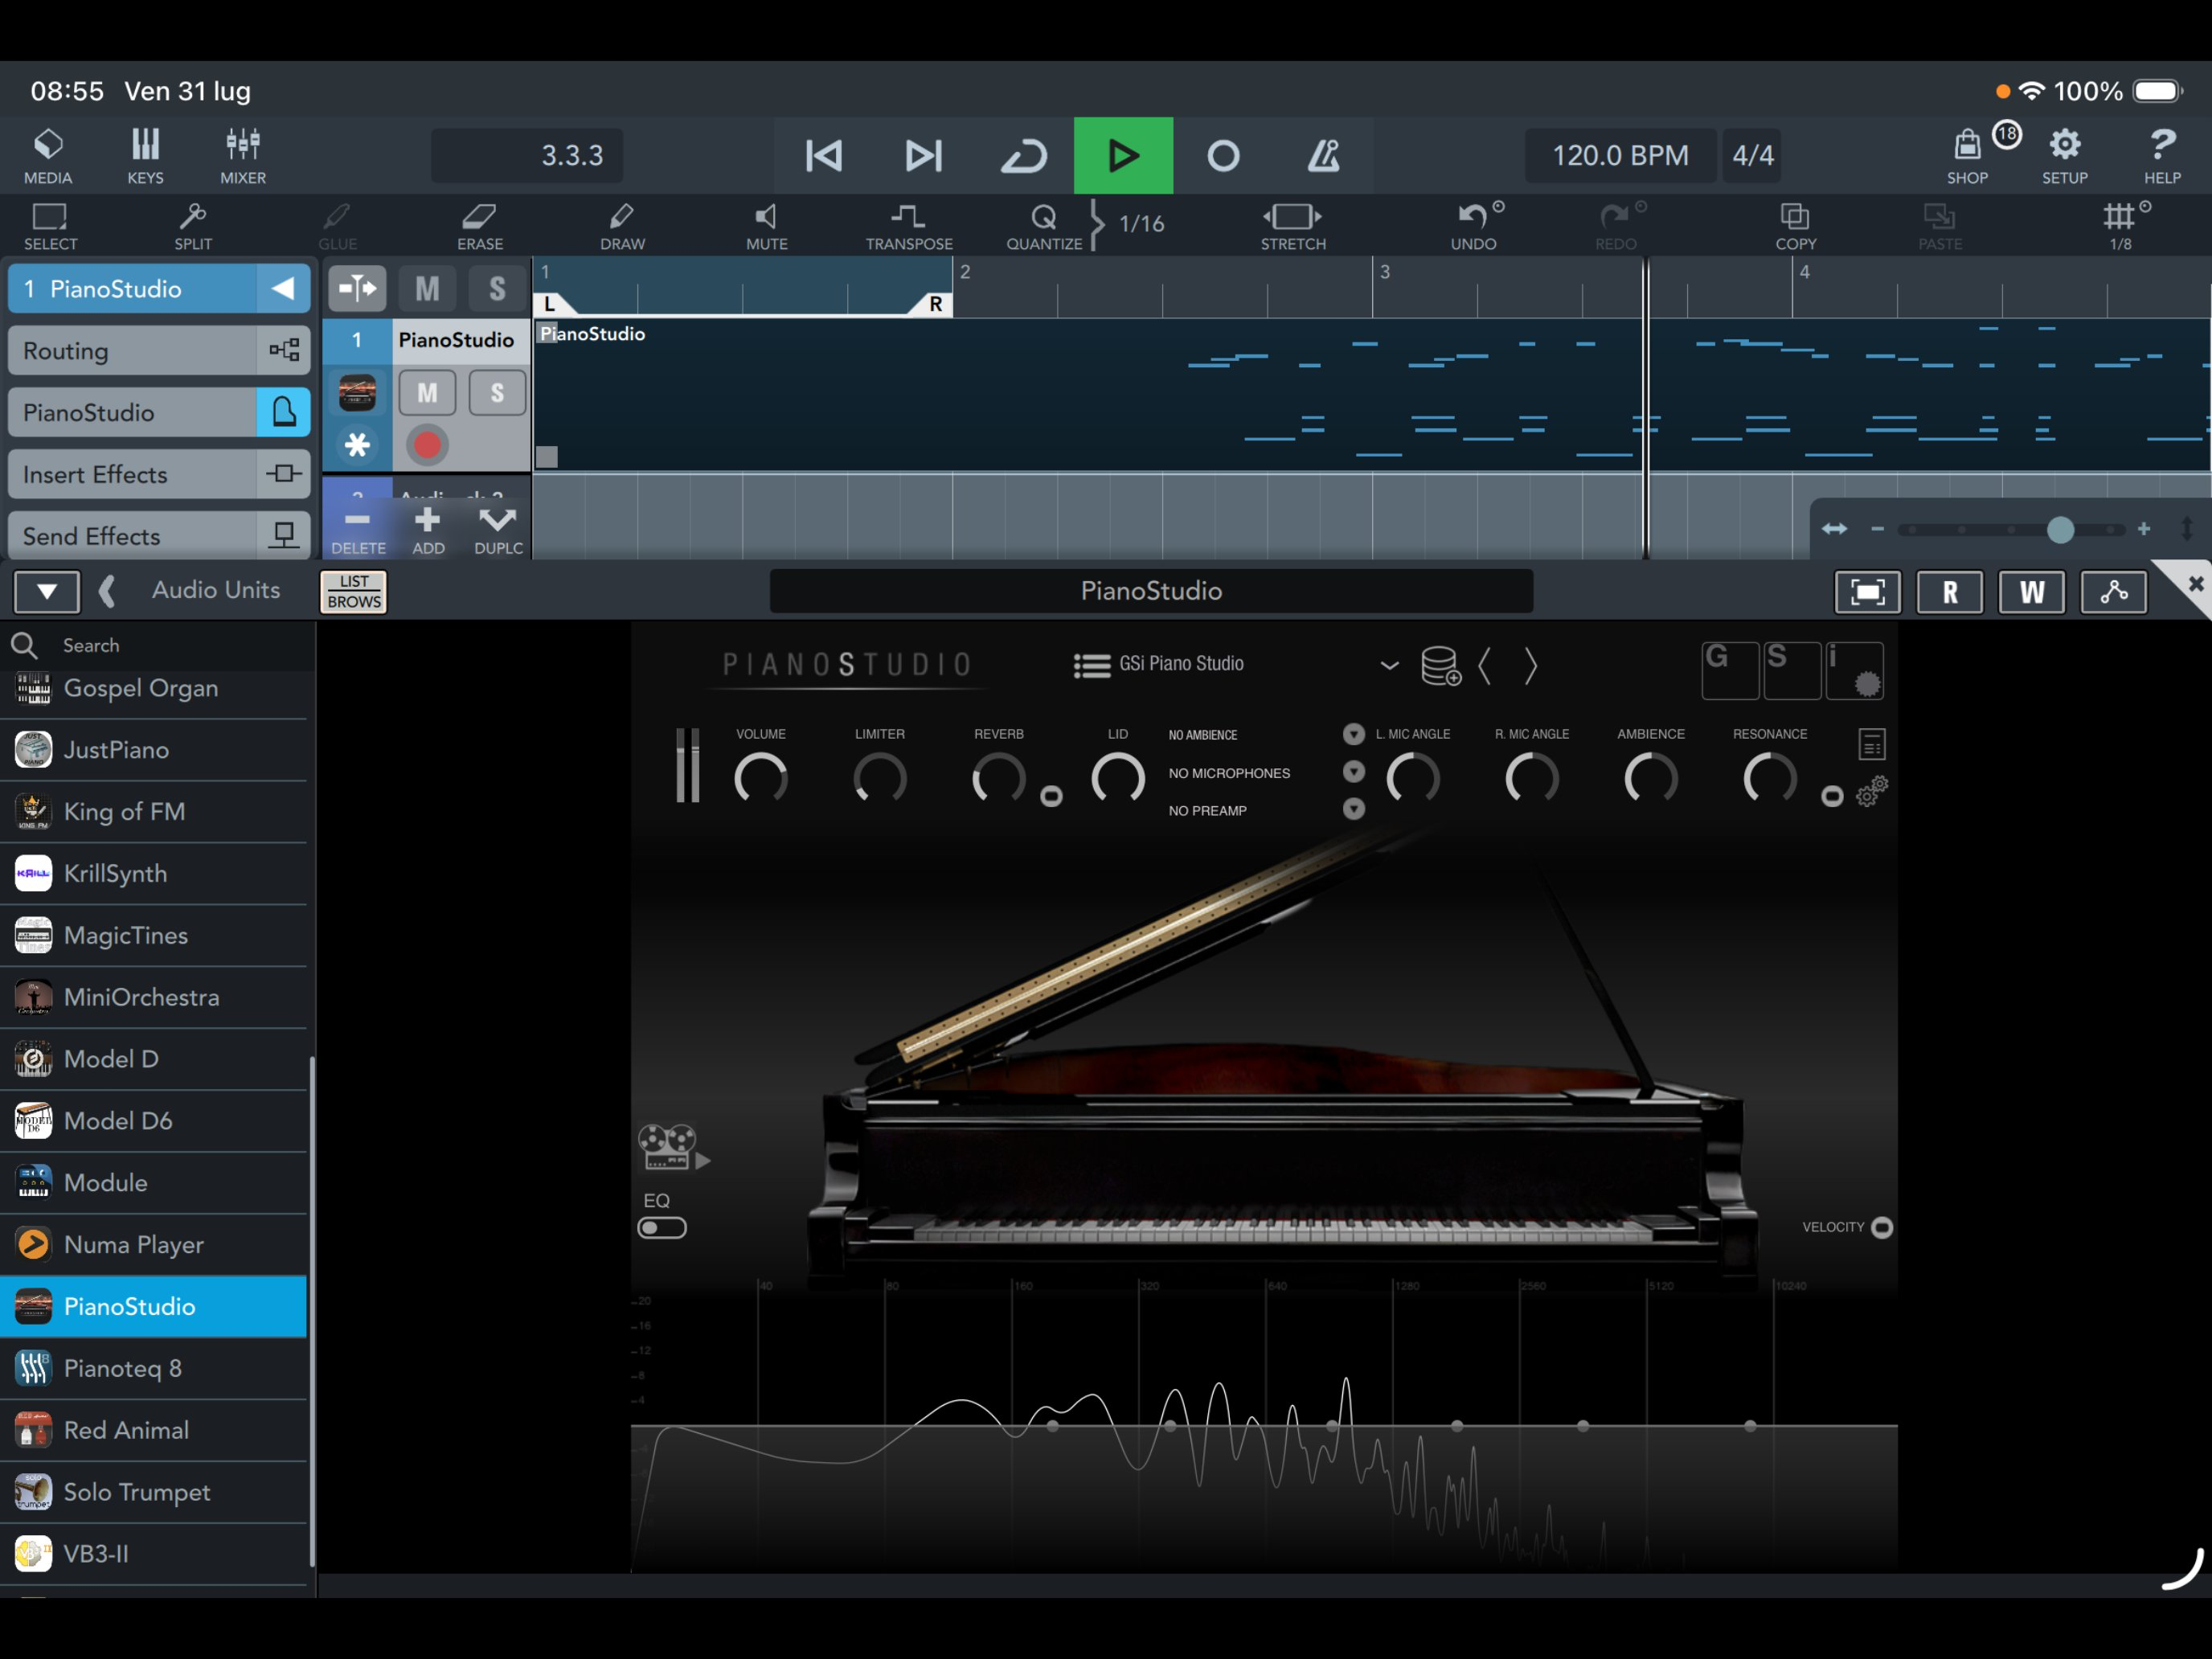Viewport: 2212px width, 1659px height.
Task: Adjust the VOLUME knob
Action: click(761, 778)
